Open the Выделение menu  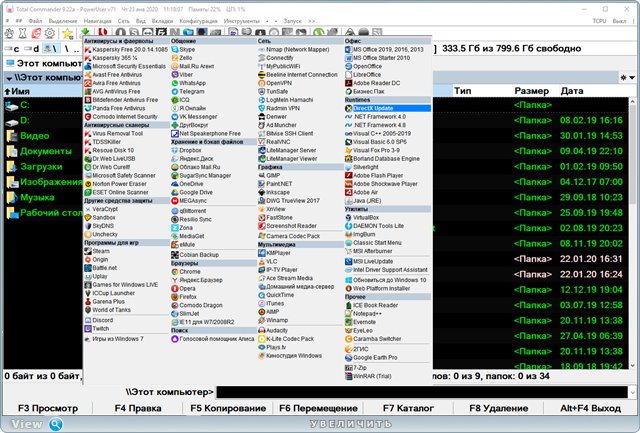(63, 21)
